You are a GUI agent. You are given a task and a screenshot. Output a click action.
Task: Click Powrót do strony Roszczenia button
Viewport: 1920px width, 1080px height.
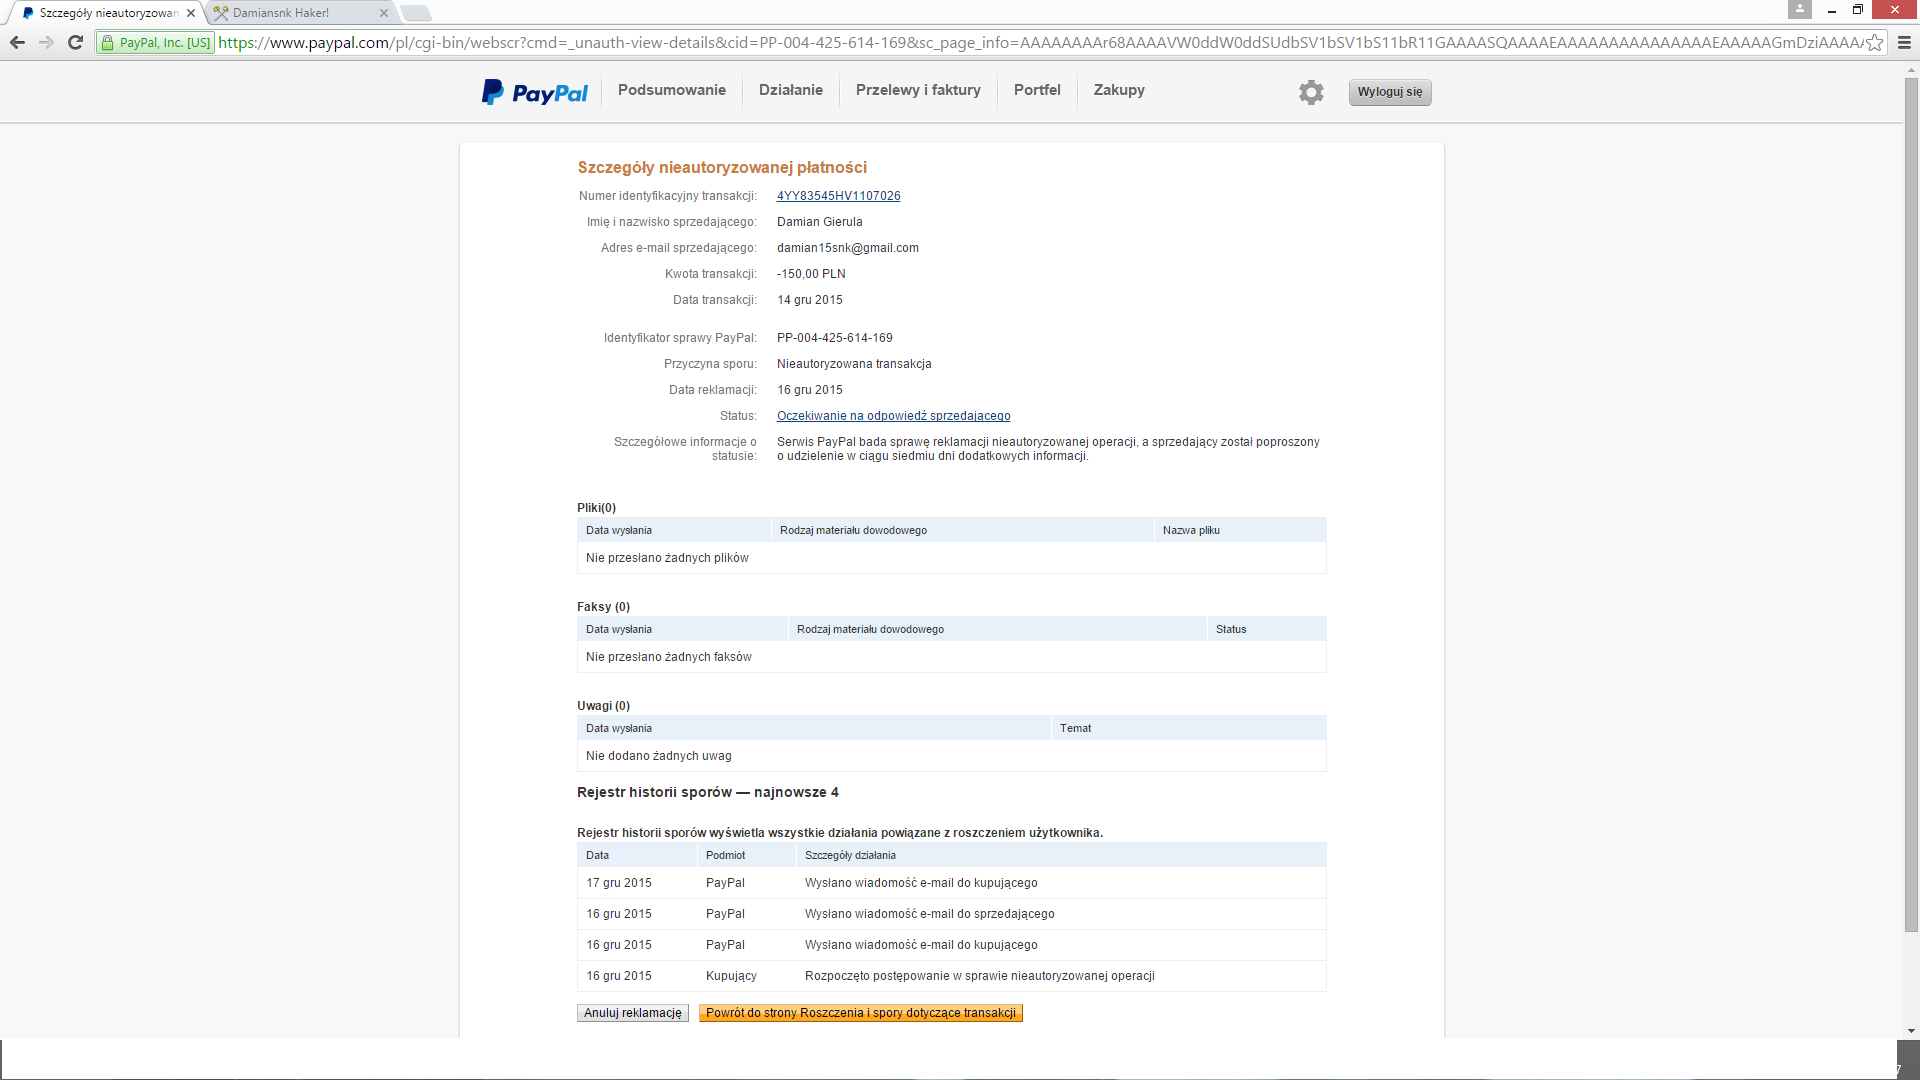point(860,1013)
